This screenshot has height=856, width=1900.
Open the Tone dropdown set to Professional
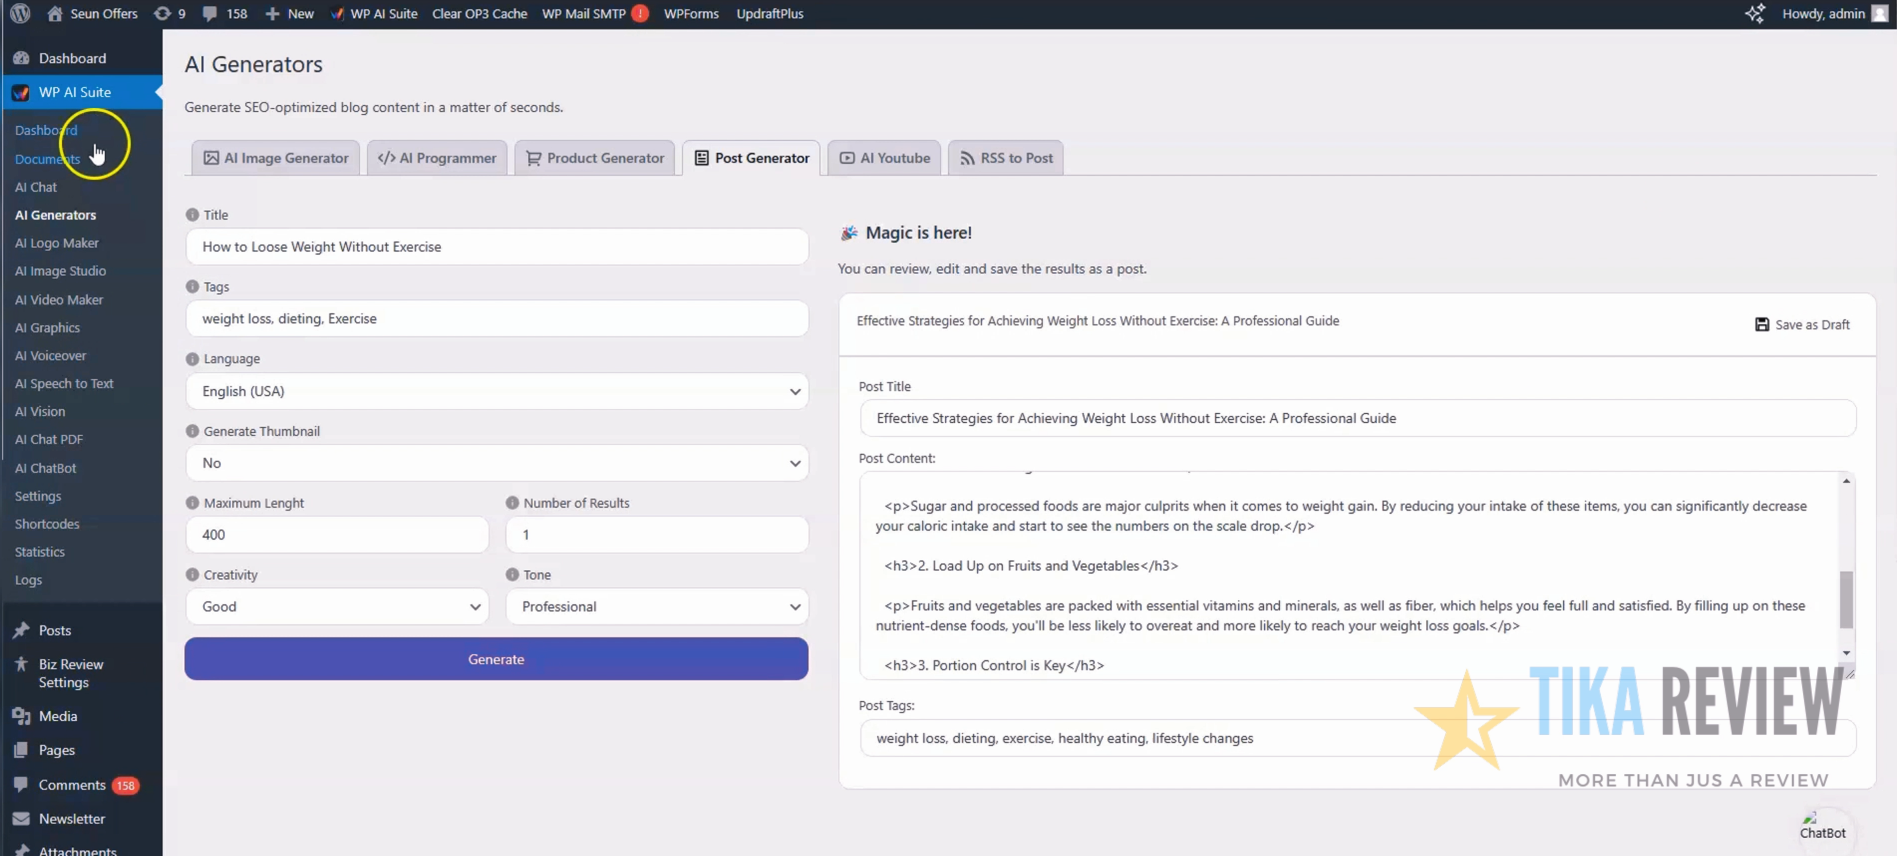point(657,607)
